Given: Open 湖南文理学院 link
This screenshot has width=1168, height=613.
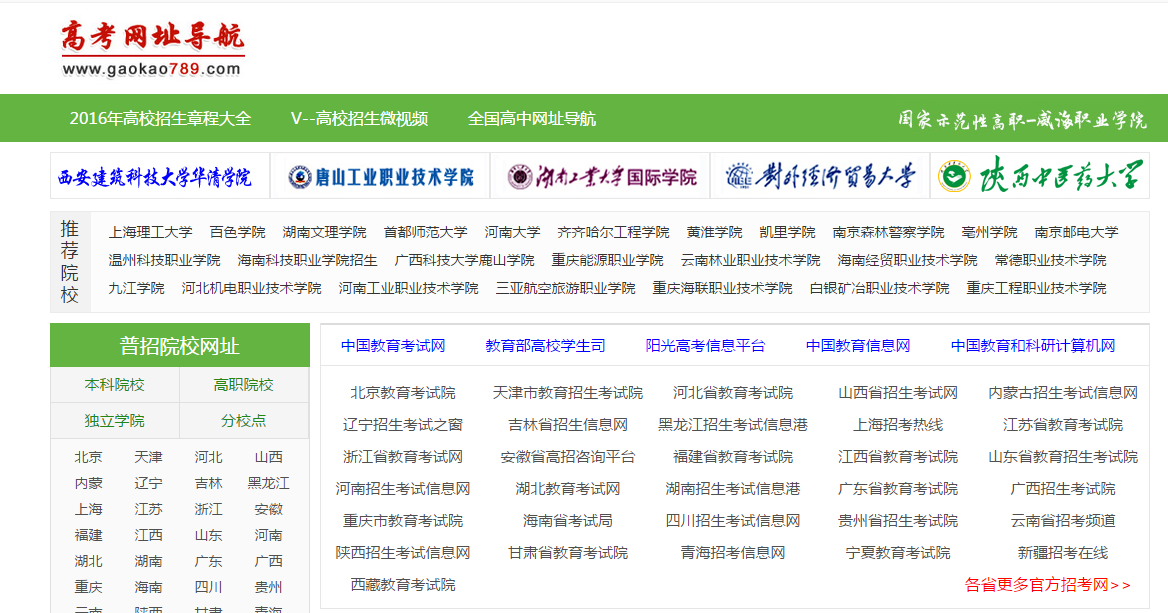Looking at the screenshot, I should tap(325, 232).
